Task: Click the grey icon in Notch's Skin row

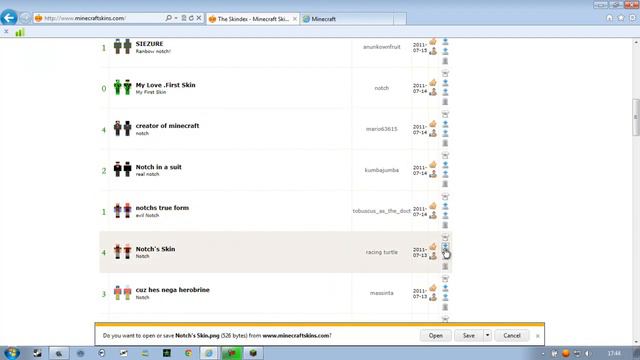Action: coord(445,266)
